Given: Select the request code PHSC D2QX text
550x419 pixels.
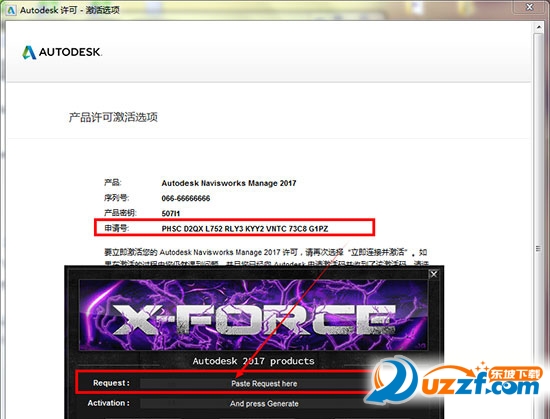Looking at the screenshot, I should (x=244, y=229).
